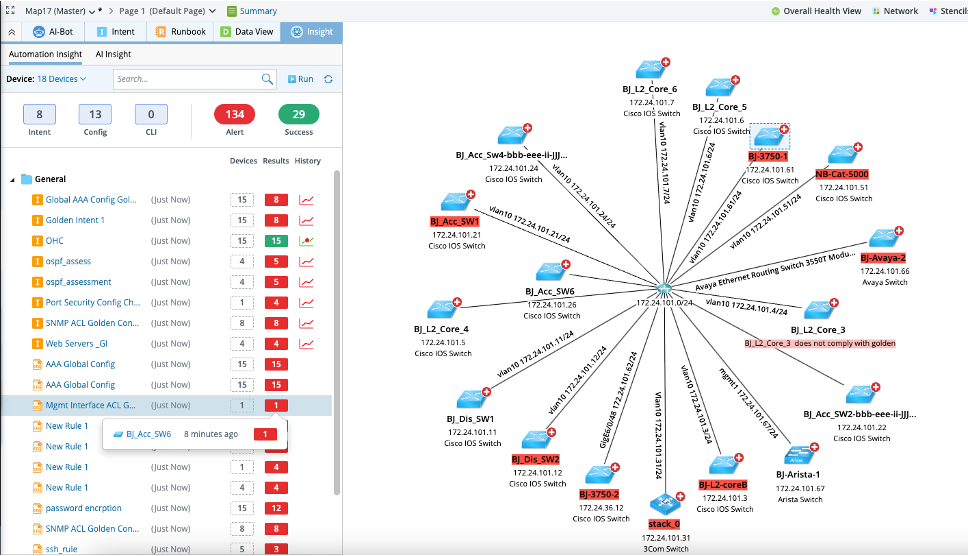
Task: Select Automation Insight sub-tab
Action: (x=45, y=54)
